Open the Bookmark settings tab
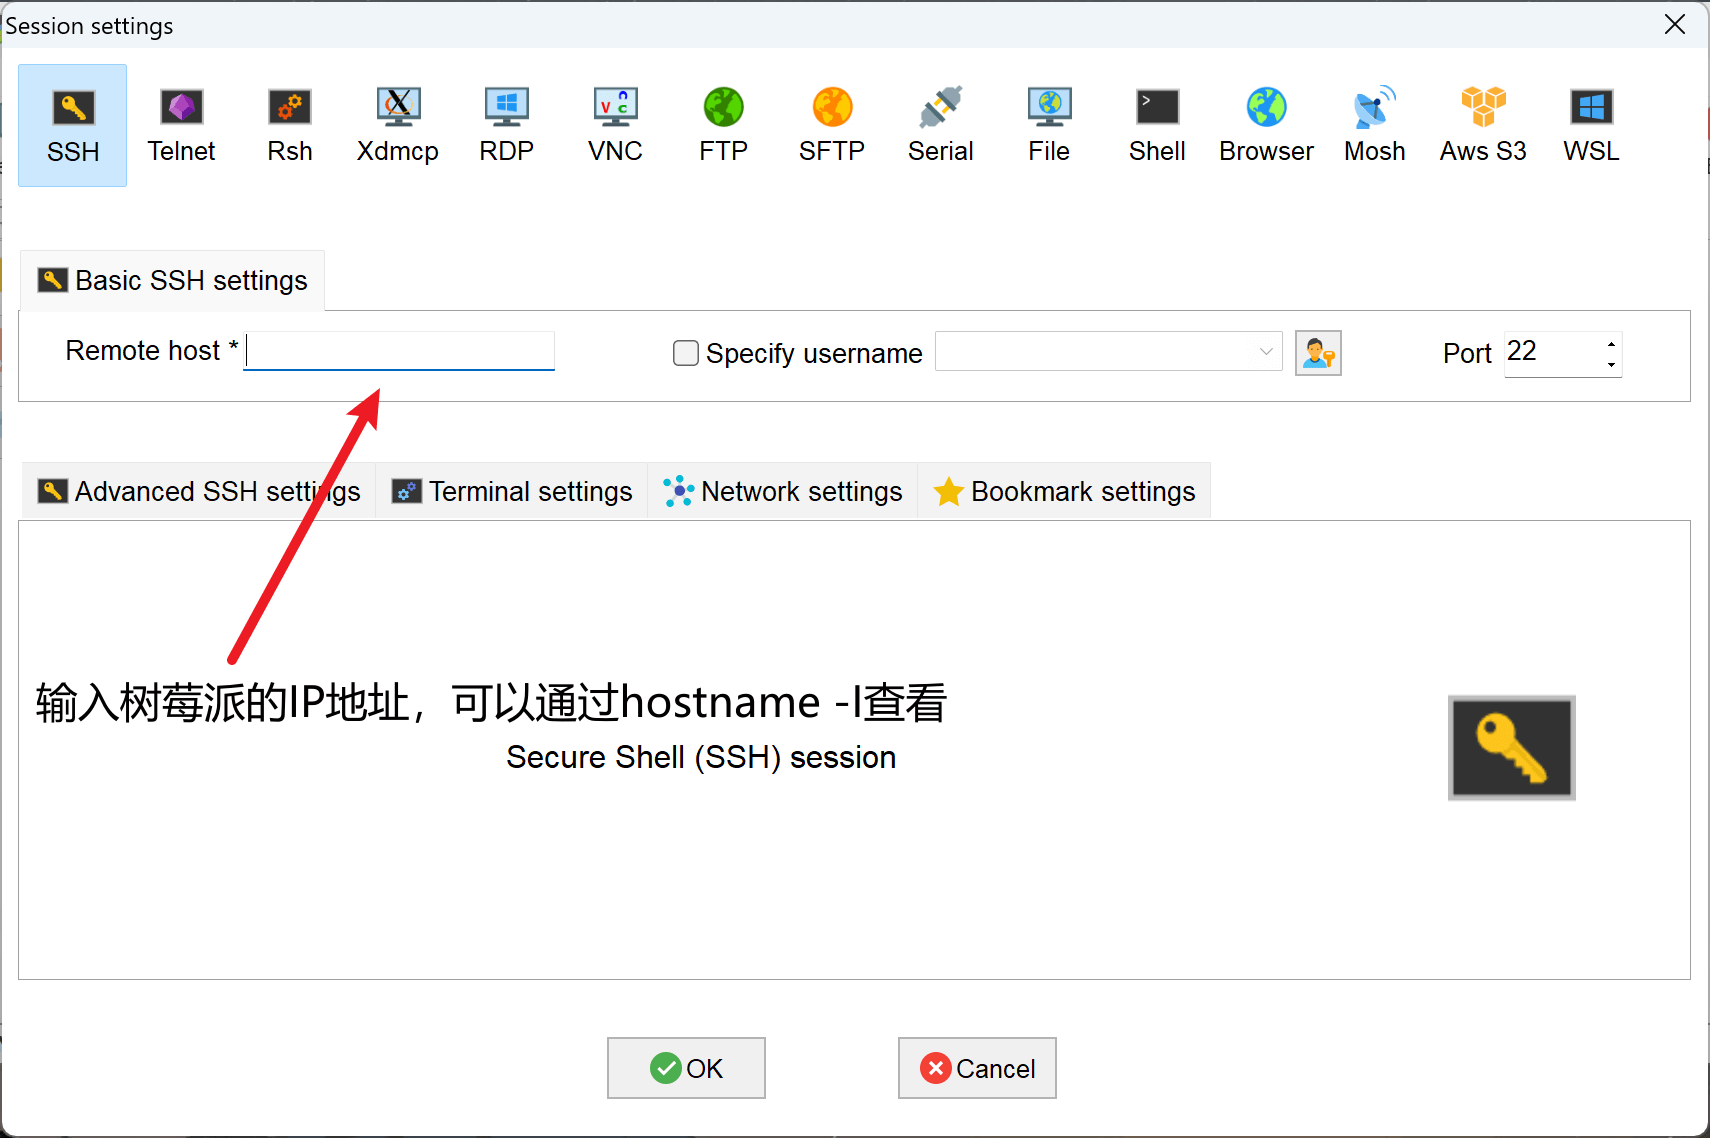The width and height of the screenshot is (1710, 1138). (x=1063, y=491)
